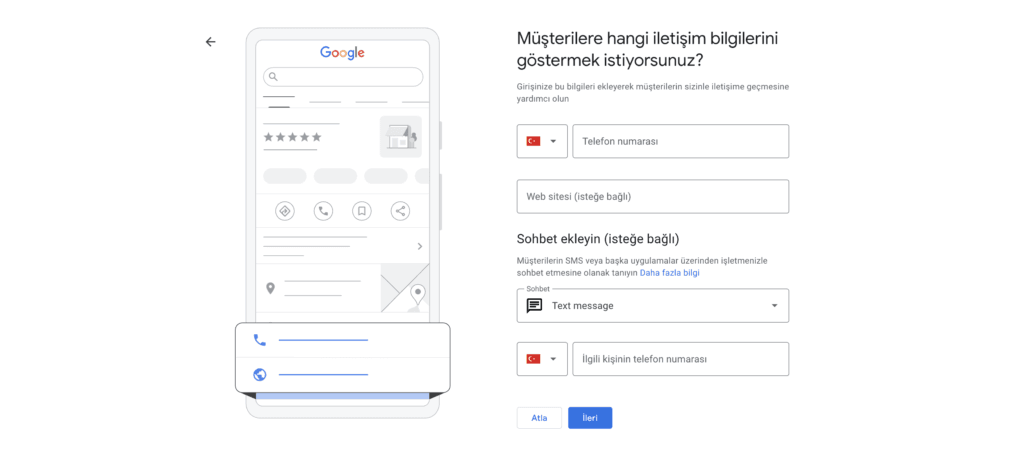The image size is (1024, 450).
Task: Click the call icon in phone mockup
Action: click(323, 210)
